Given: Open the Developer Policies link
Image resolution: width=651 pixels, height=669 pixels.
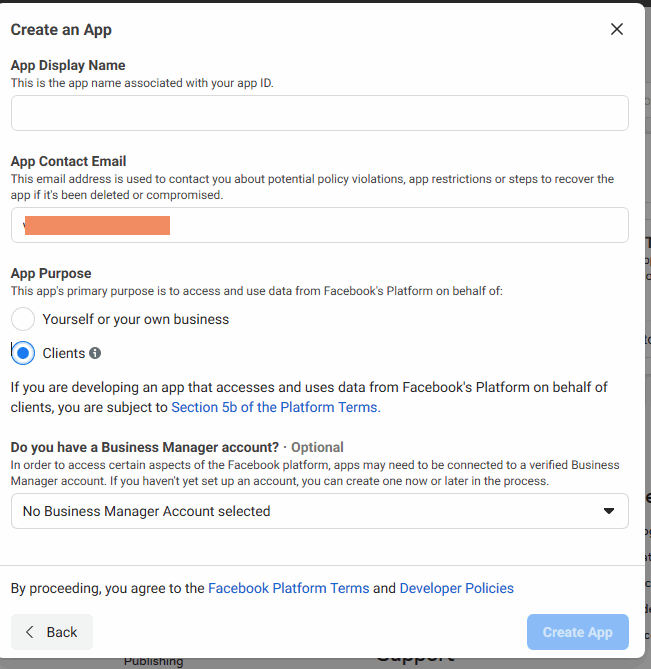Looking at the screenshot, I should pos(456,588).
